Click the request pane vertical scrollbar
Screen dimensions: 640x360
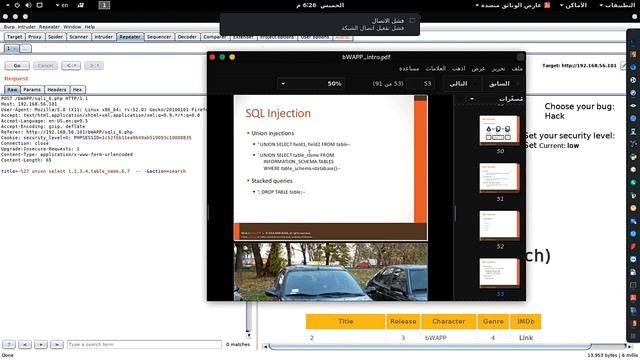pyautogui.click(x=249, y=316)
